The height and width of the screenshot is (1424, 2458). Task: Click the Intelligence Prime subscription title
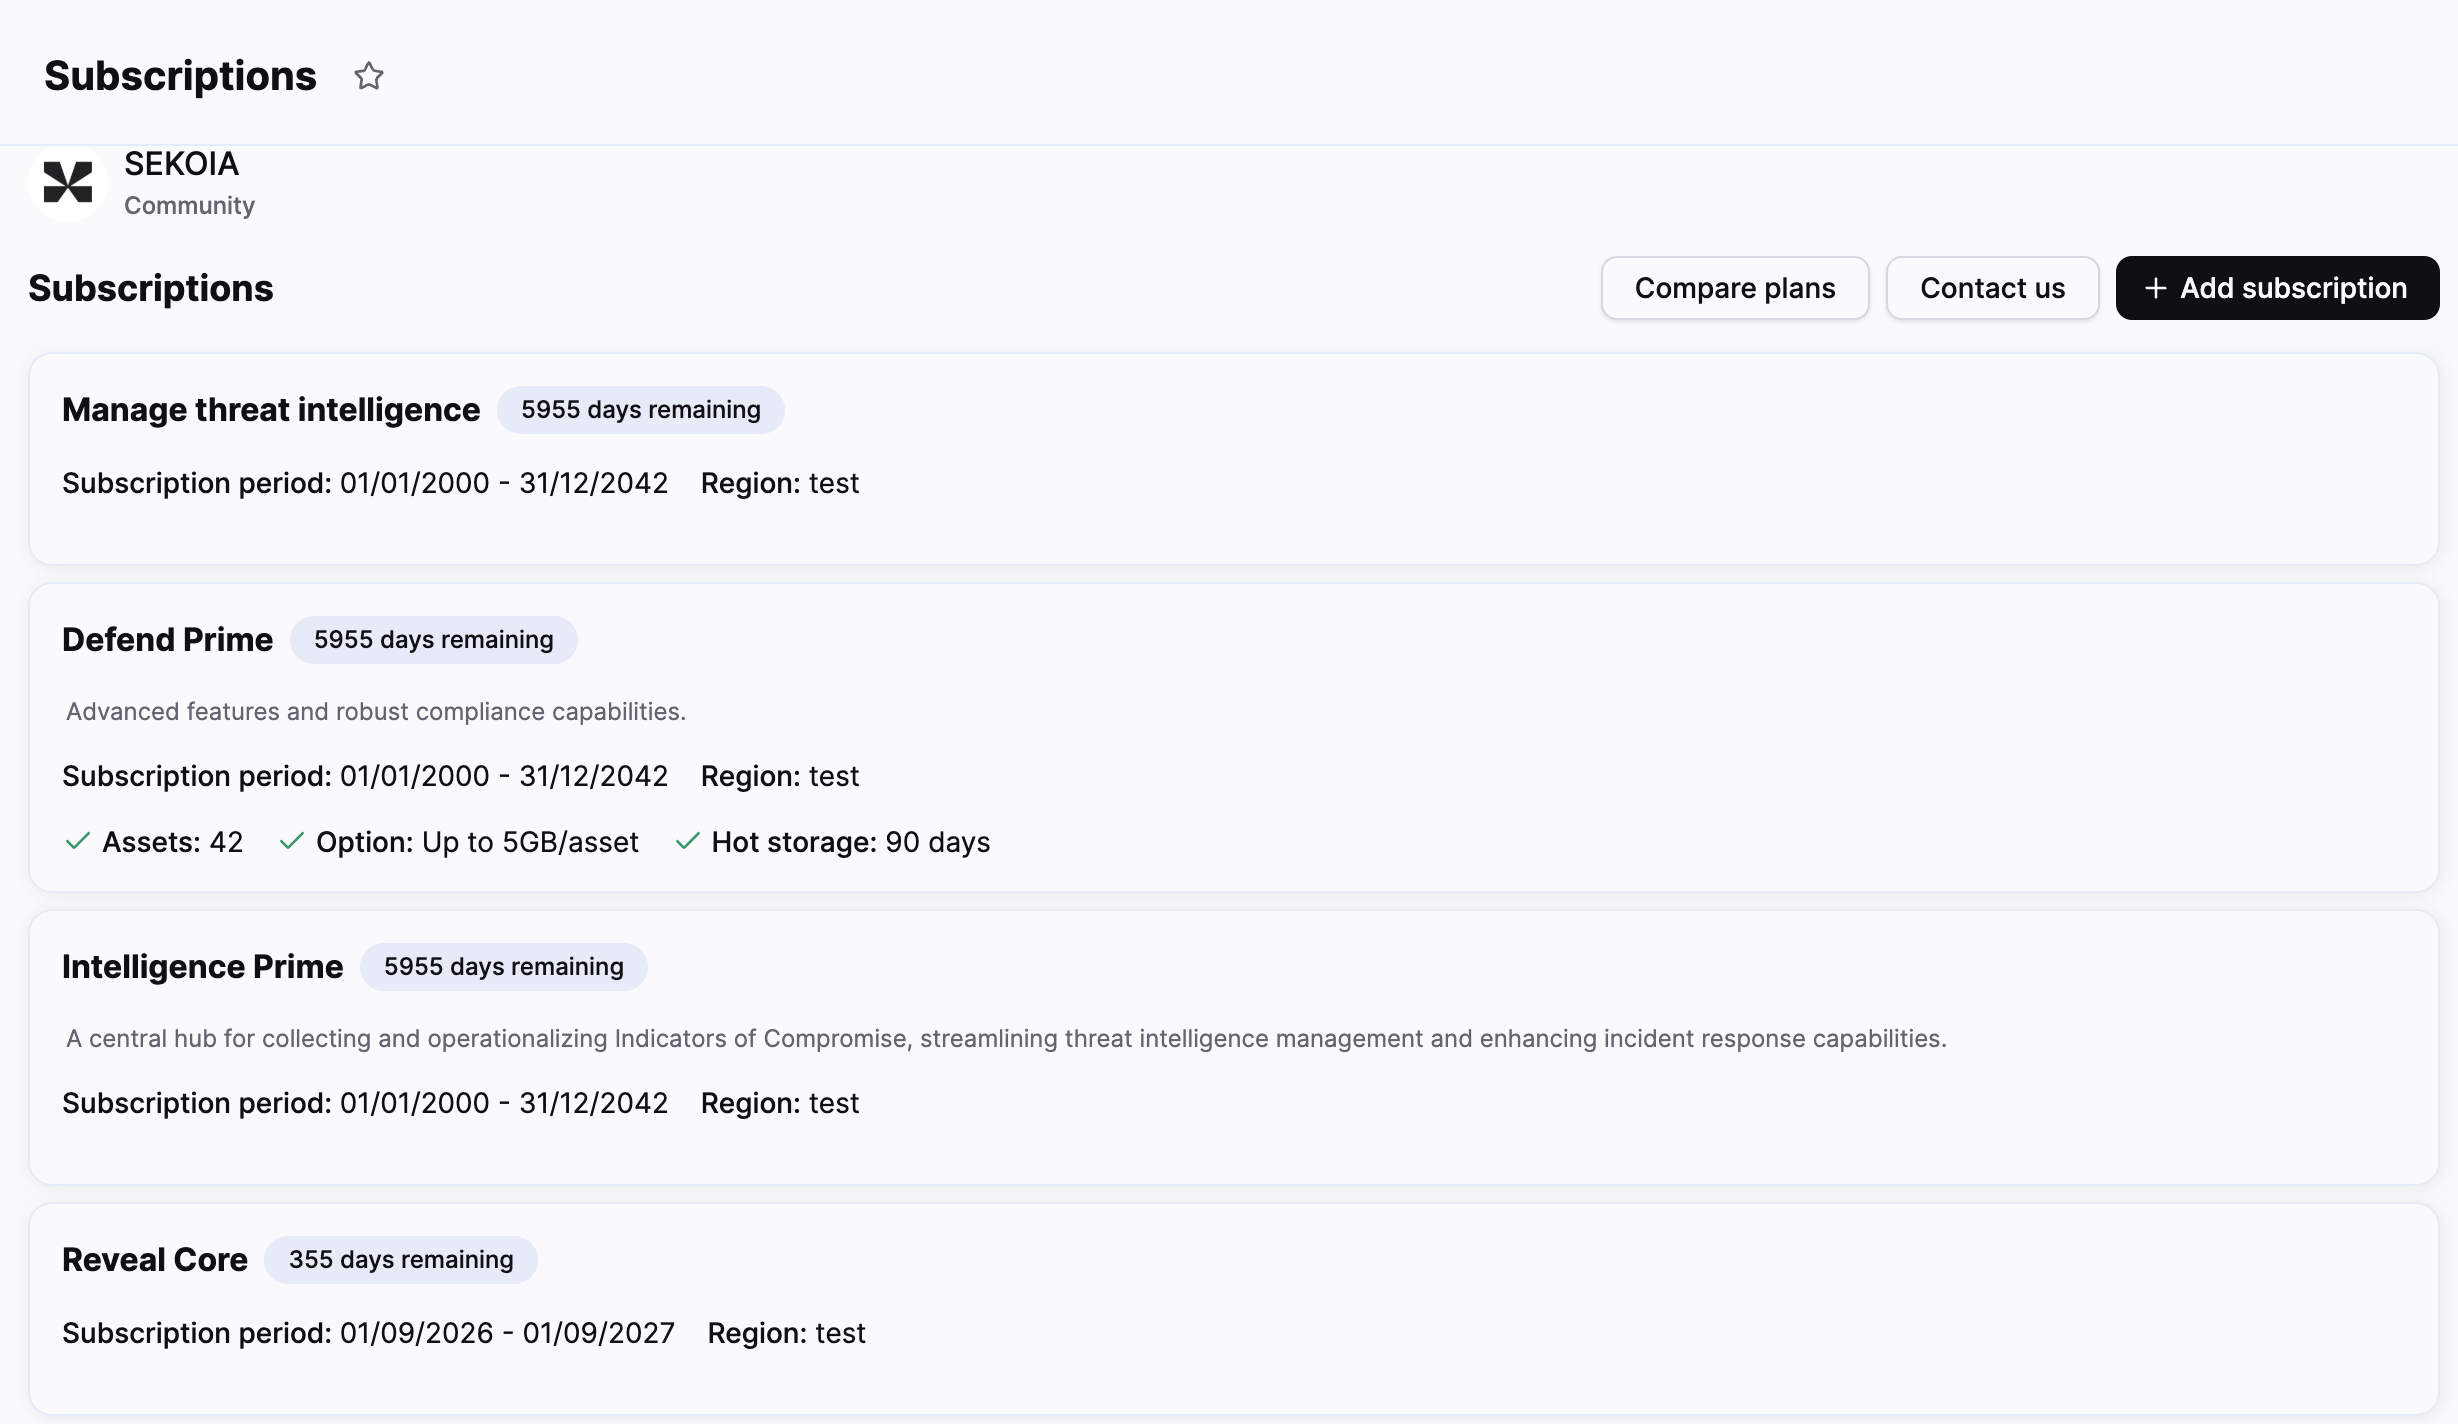pos(202,967)
